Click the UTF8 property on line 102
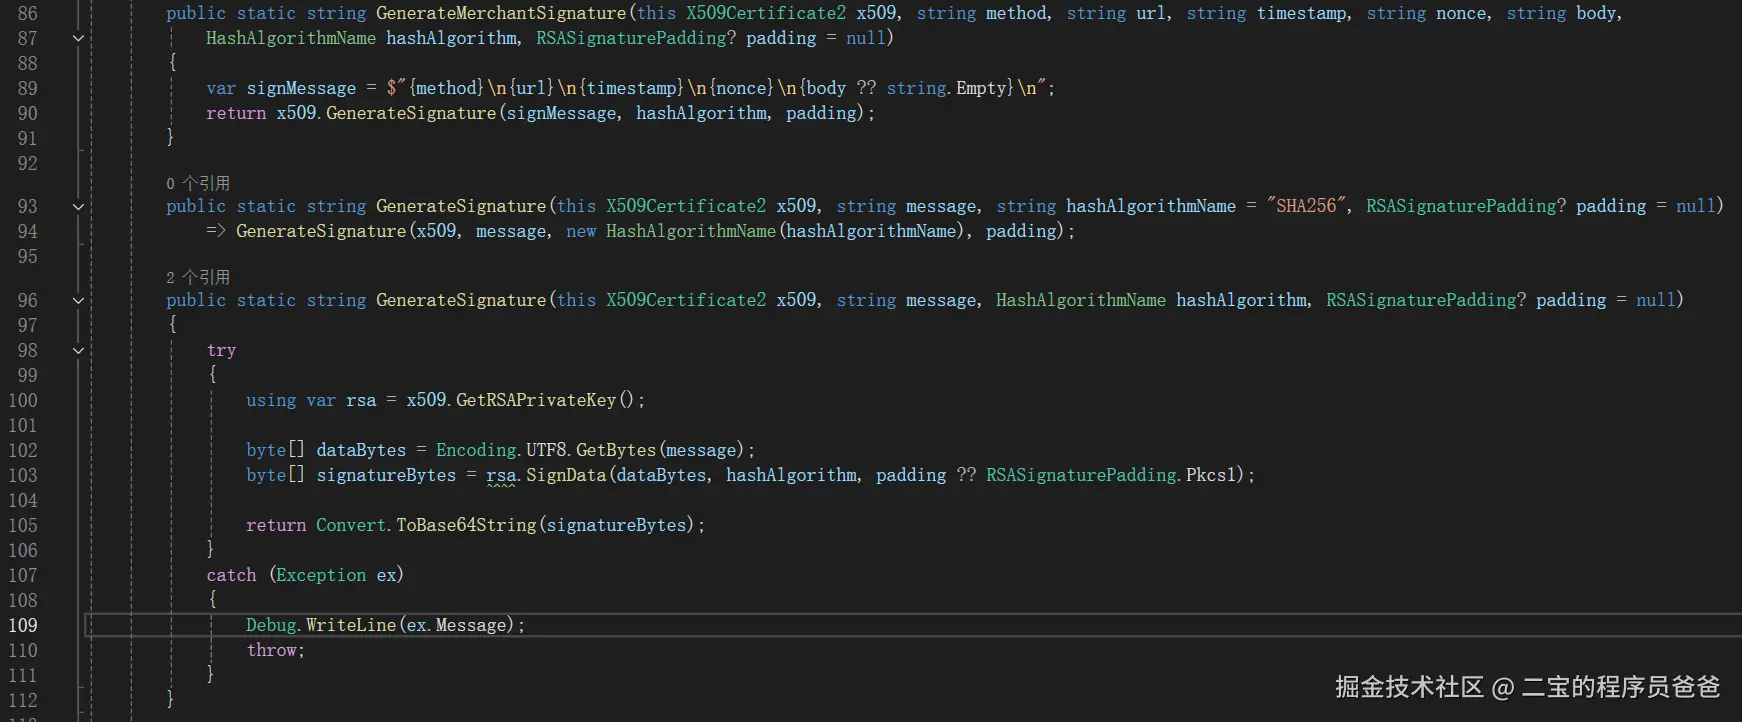The width and height of the screenshot is (1742, 722). click(546, 450)
